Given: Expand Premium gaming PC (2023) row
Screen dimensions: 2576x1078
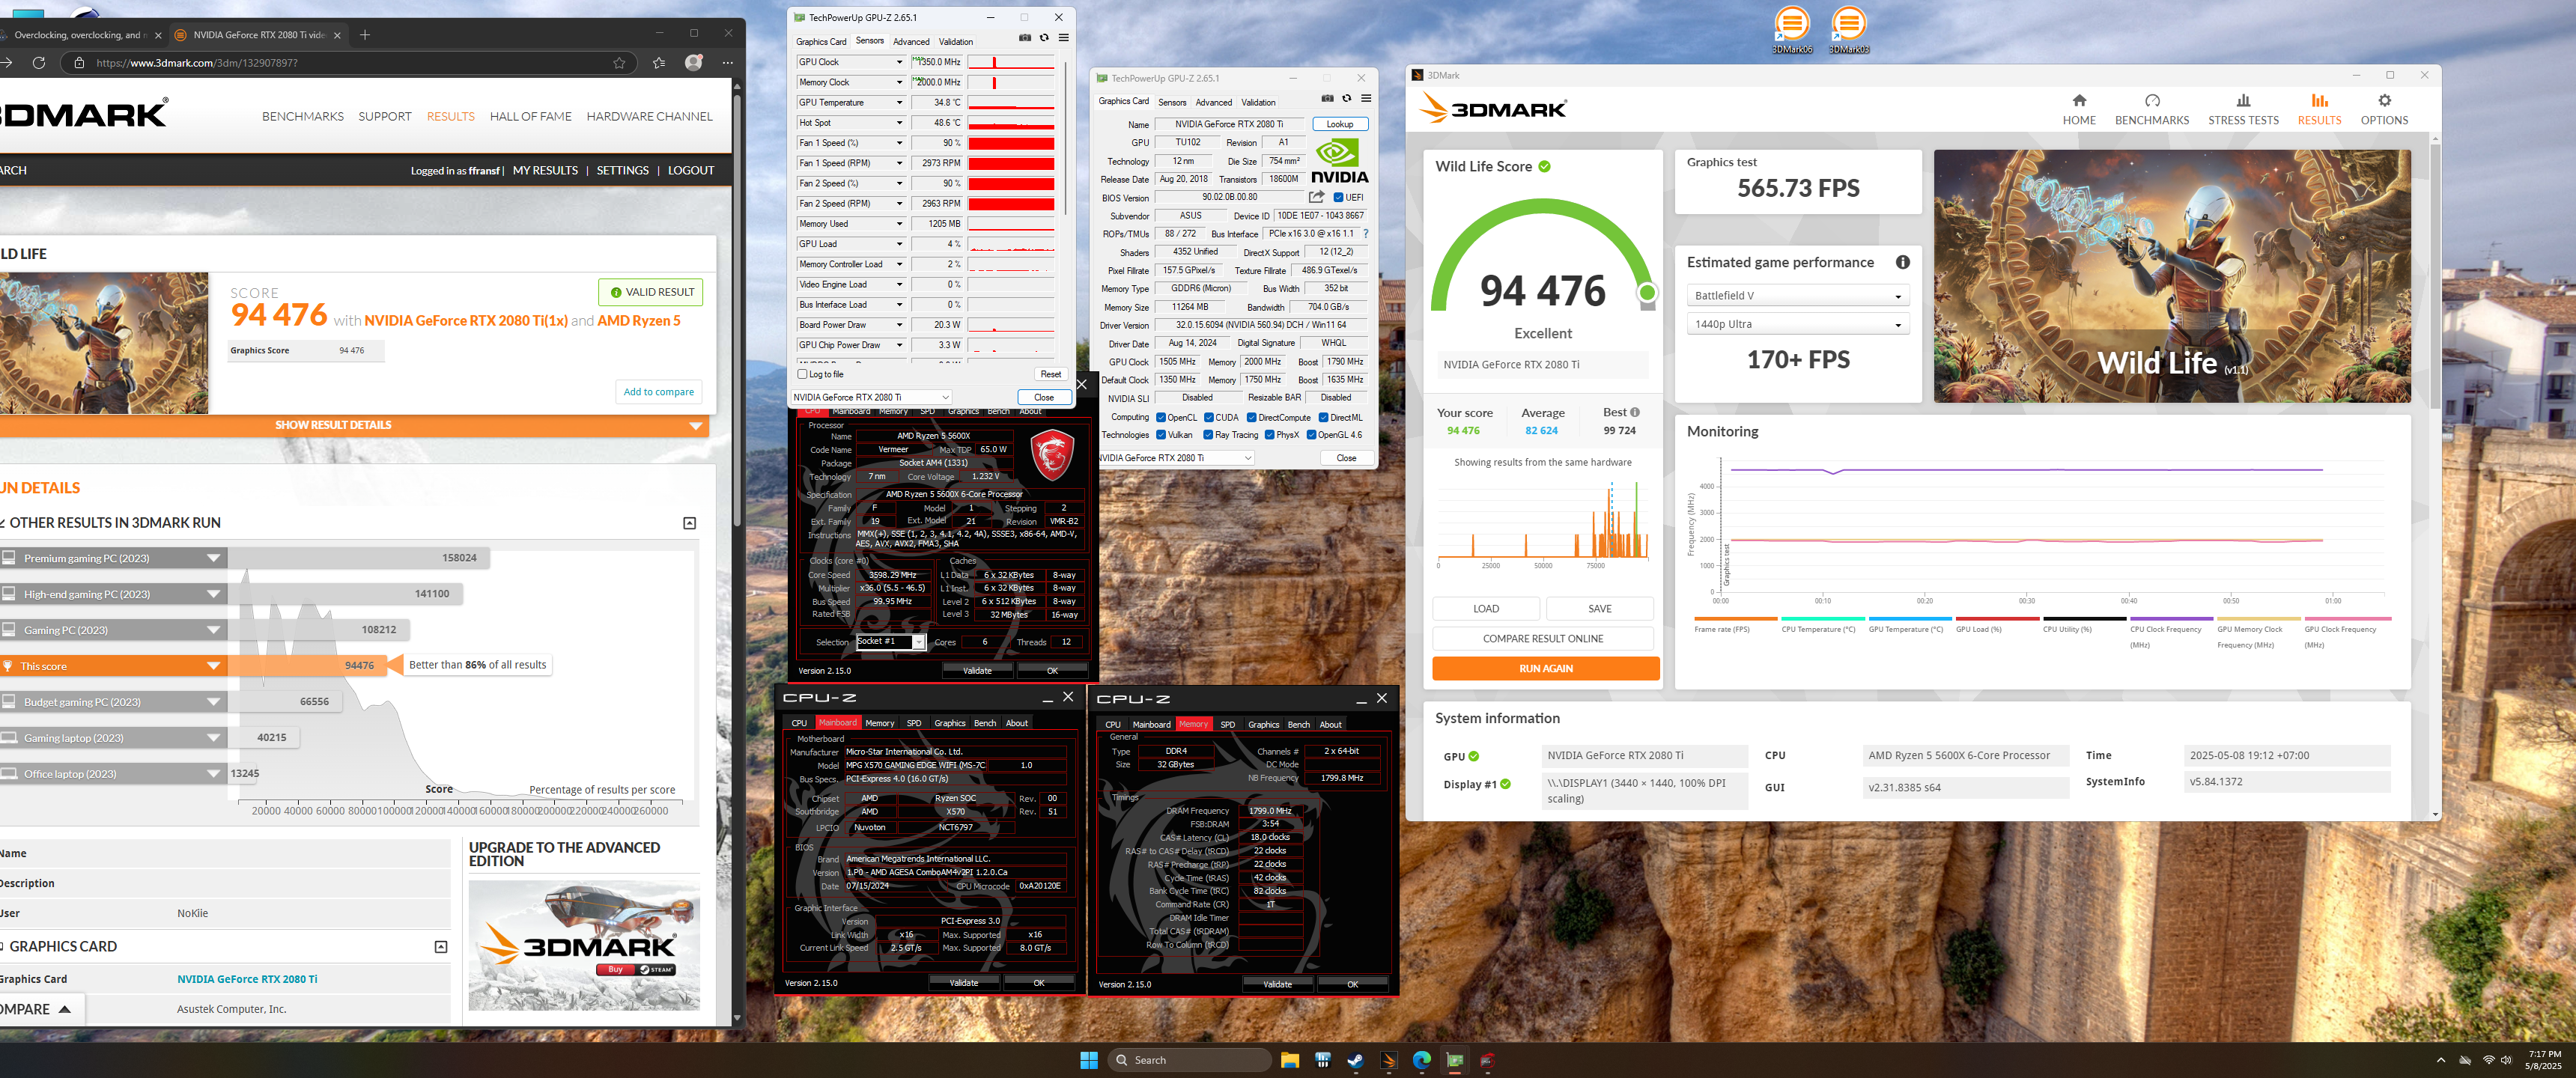Looking at the screenshot, I should click(x=113, y=558).
